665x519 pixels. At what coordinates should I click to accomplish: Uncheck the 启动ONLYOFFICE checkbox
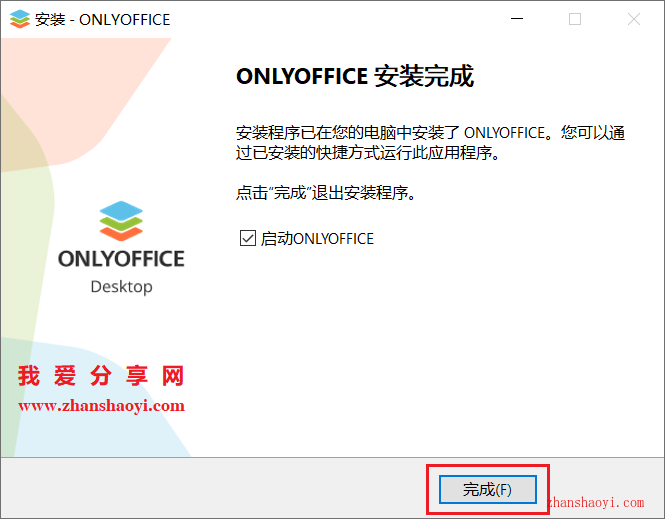pos(248,238)
